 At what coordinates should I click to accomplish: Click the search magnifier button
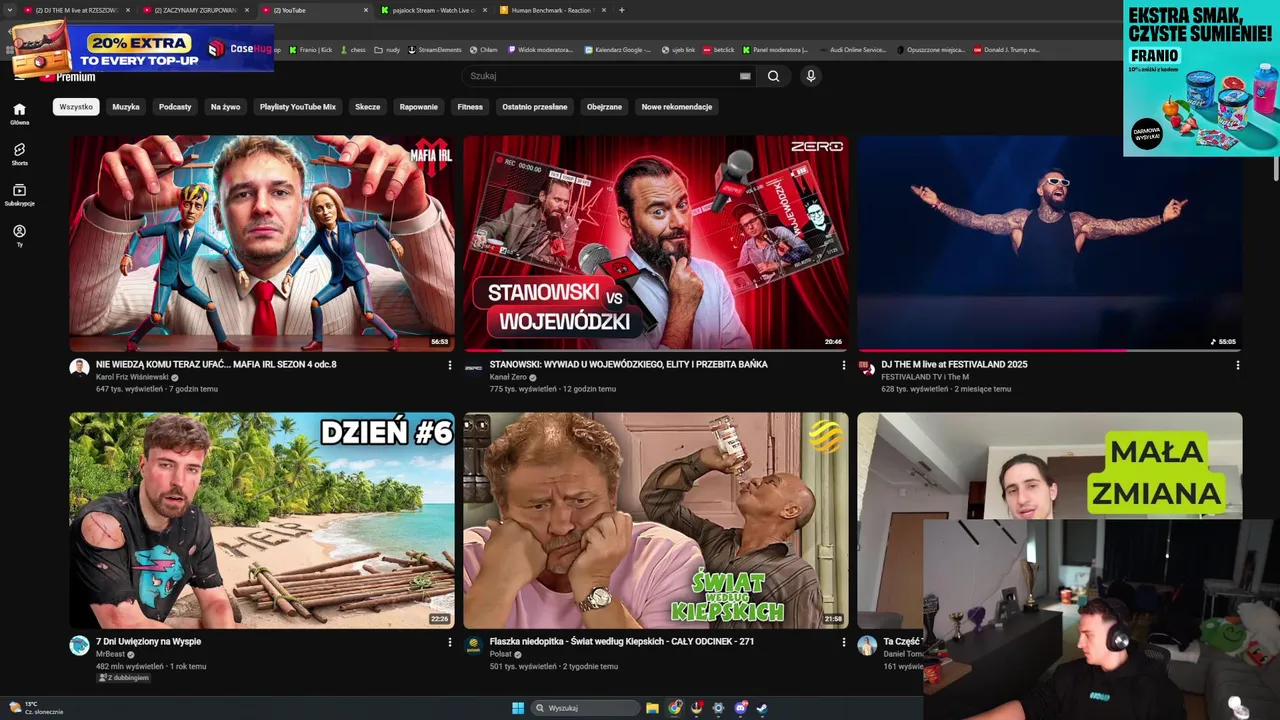coord(773,76)
